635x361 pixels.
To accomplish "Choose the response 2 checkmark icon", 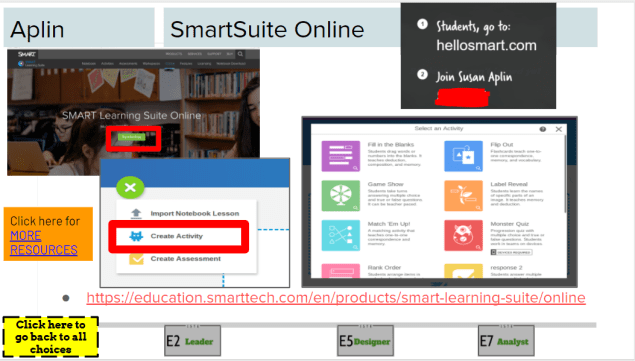I will coord(463,271).
